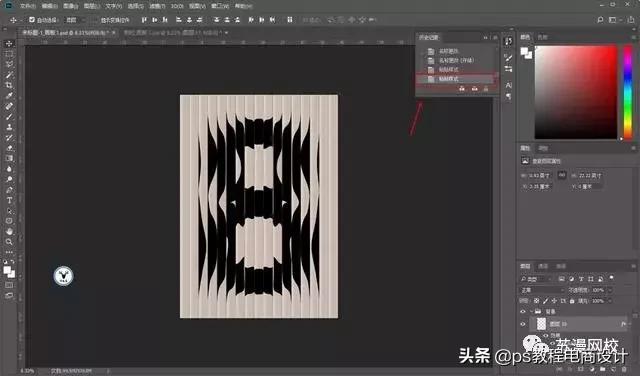This screenshot has width=640, height=376.
Task: Hide the selected layer with its eye icon
Action: (523, 324)
